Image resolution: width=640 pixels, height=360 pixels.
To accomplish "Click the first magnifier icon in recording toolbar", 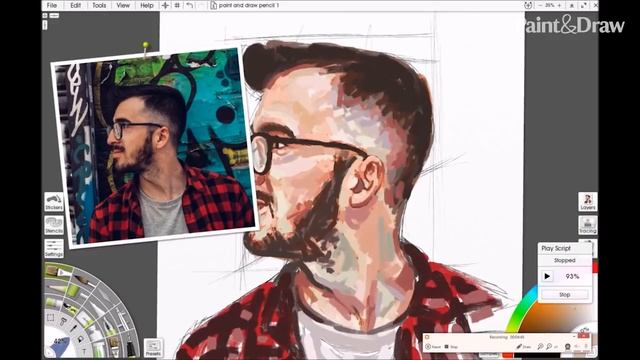I will (x=540, y=347).
